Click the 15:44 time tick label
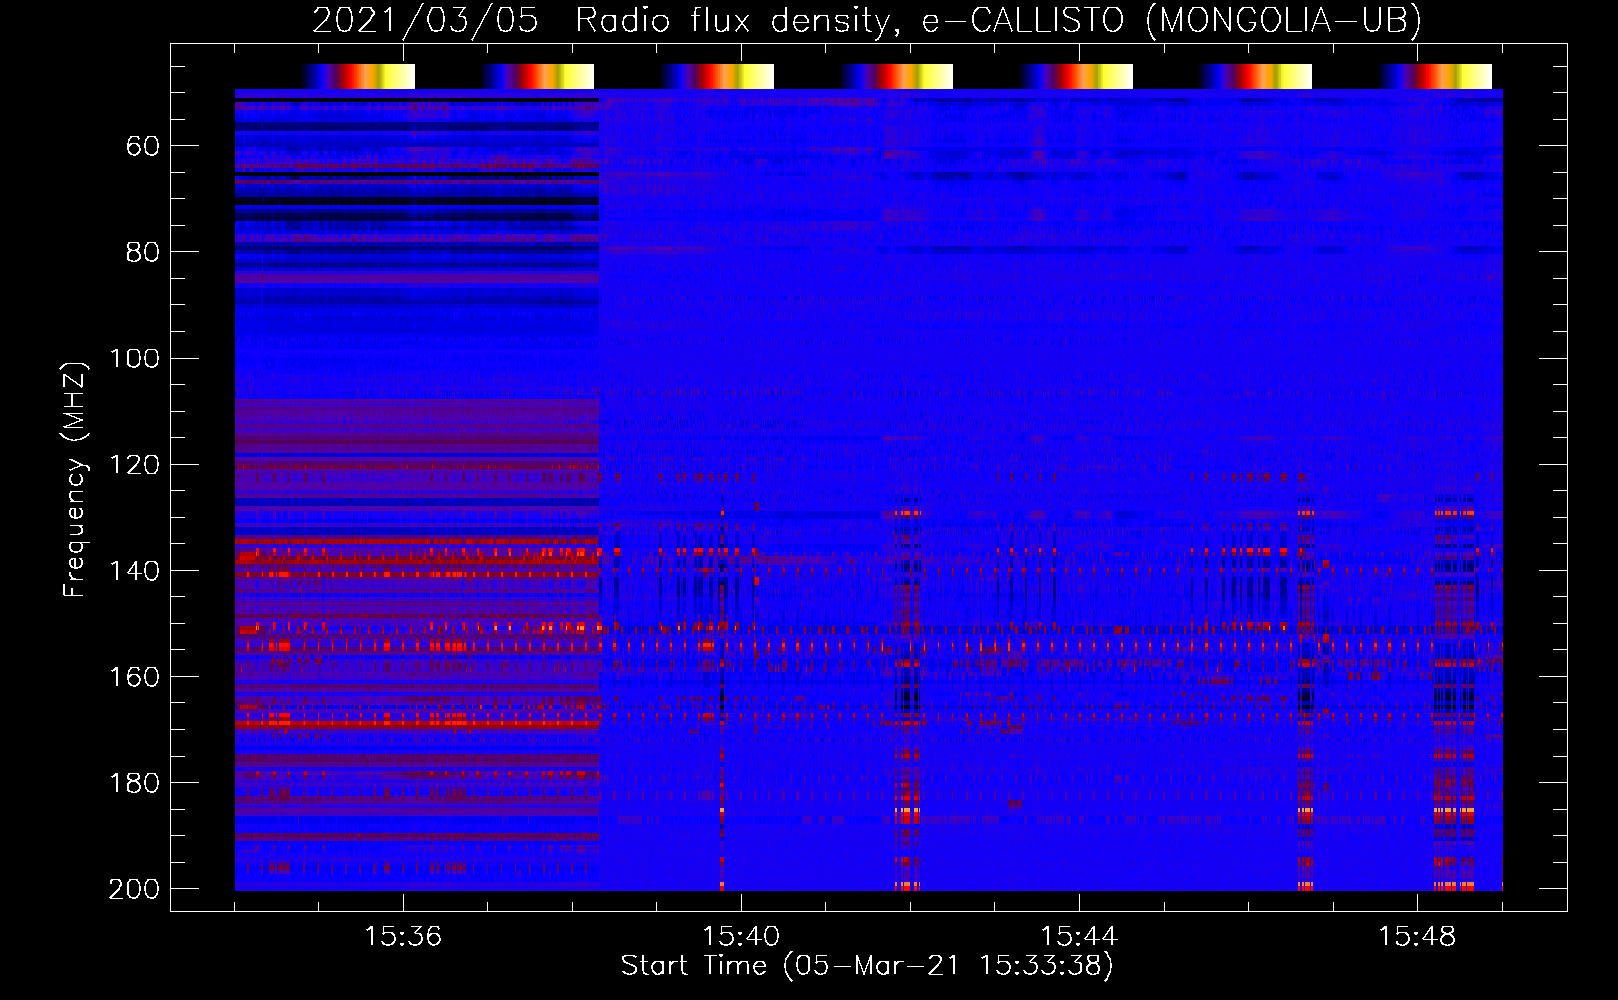Viewport: 1618px width, 1000px height. [1079, 936]
